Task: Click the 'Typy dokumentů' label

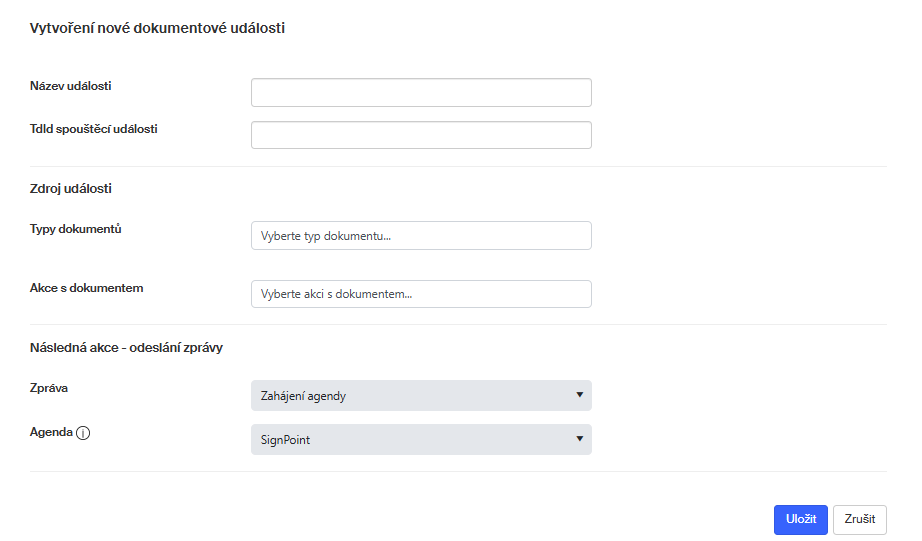Action: (76, 229)
